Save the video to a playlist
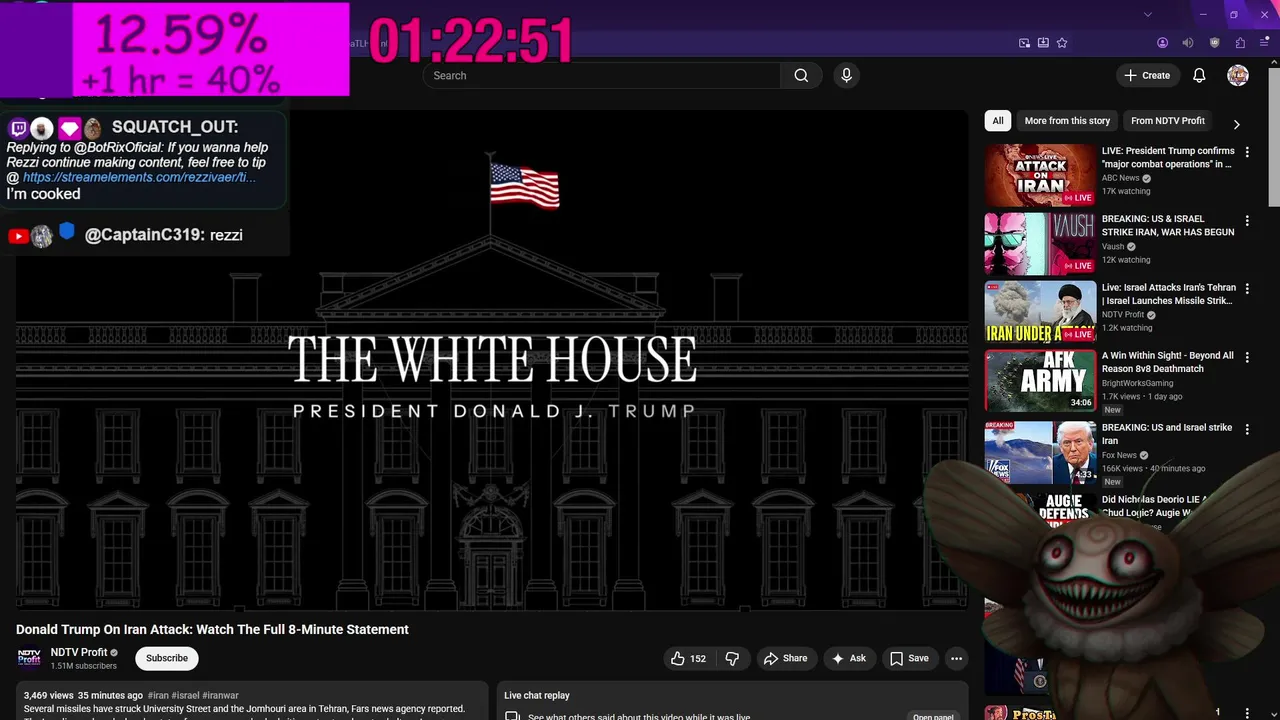 [910, 658]
